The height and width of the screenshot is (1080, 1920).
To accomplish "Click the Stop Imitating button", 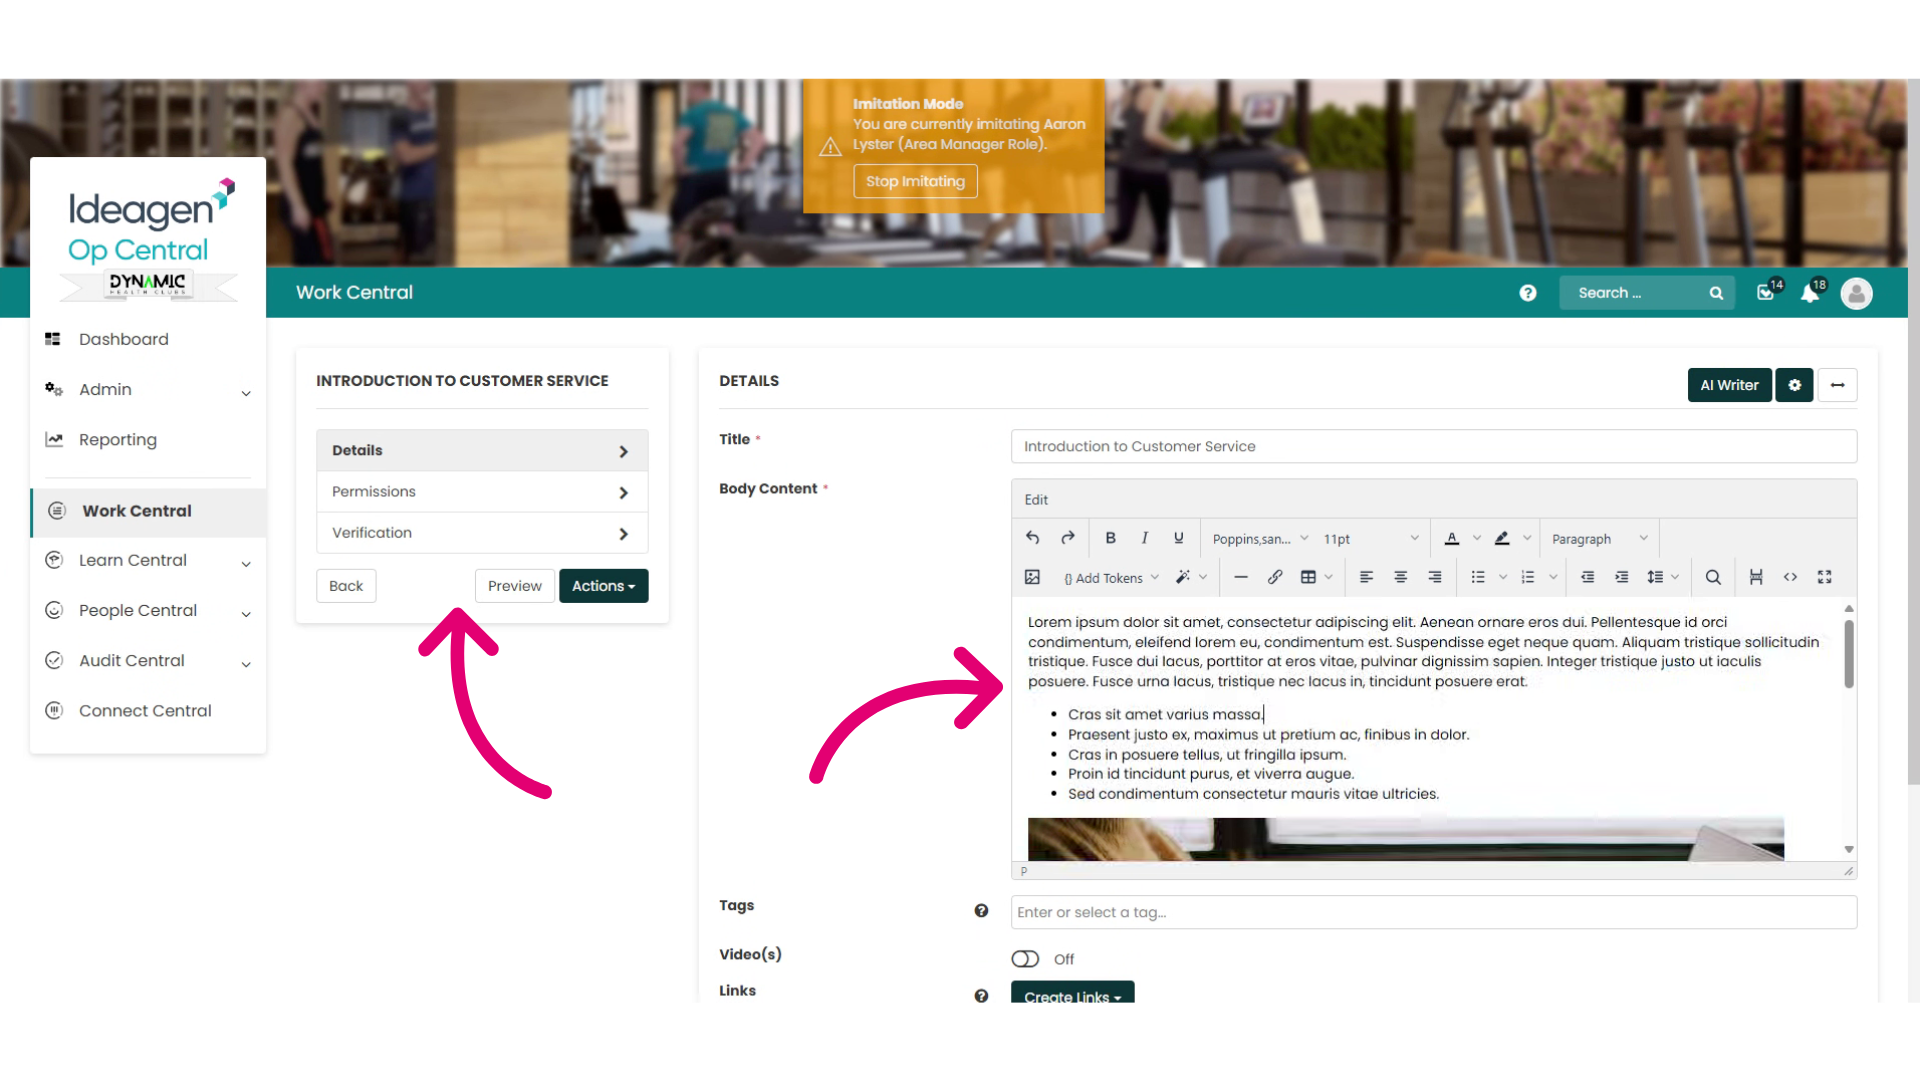I will [x=915, y=181].
